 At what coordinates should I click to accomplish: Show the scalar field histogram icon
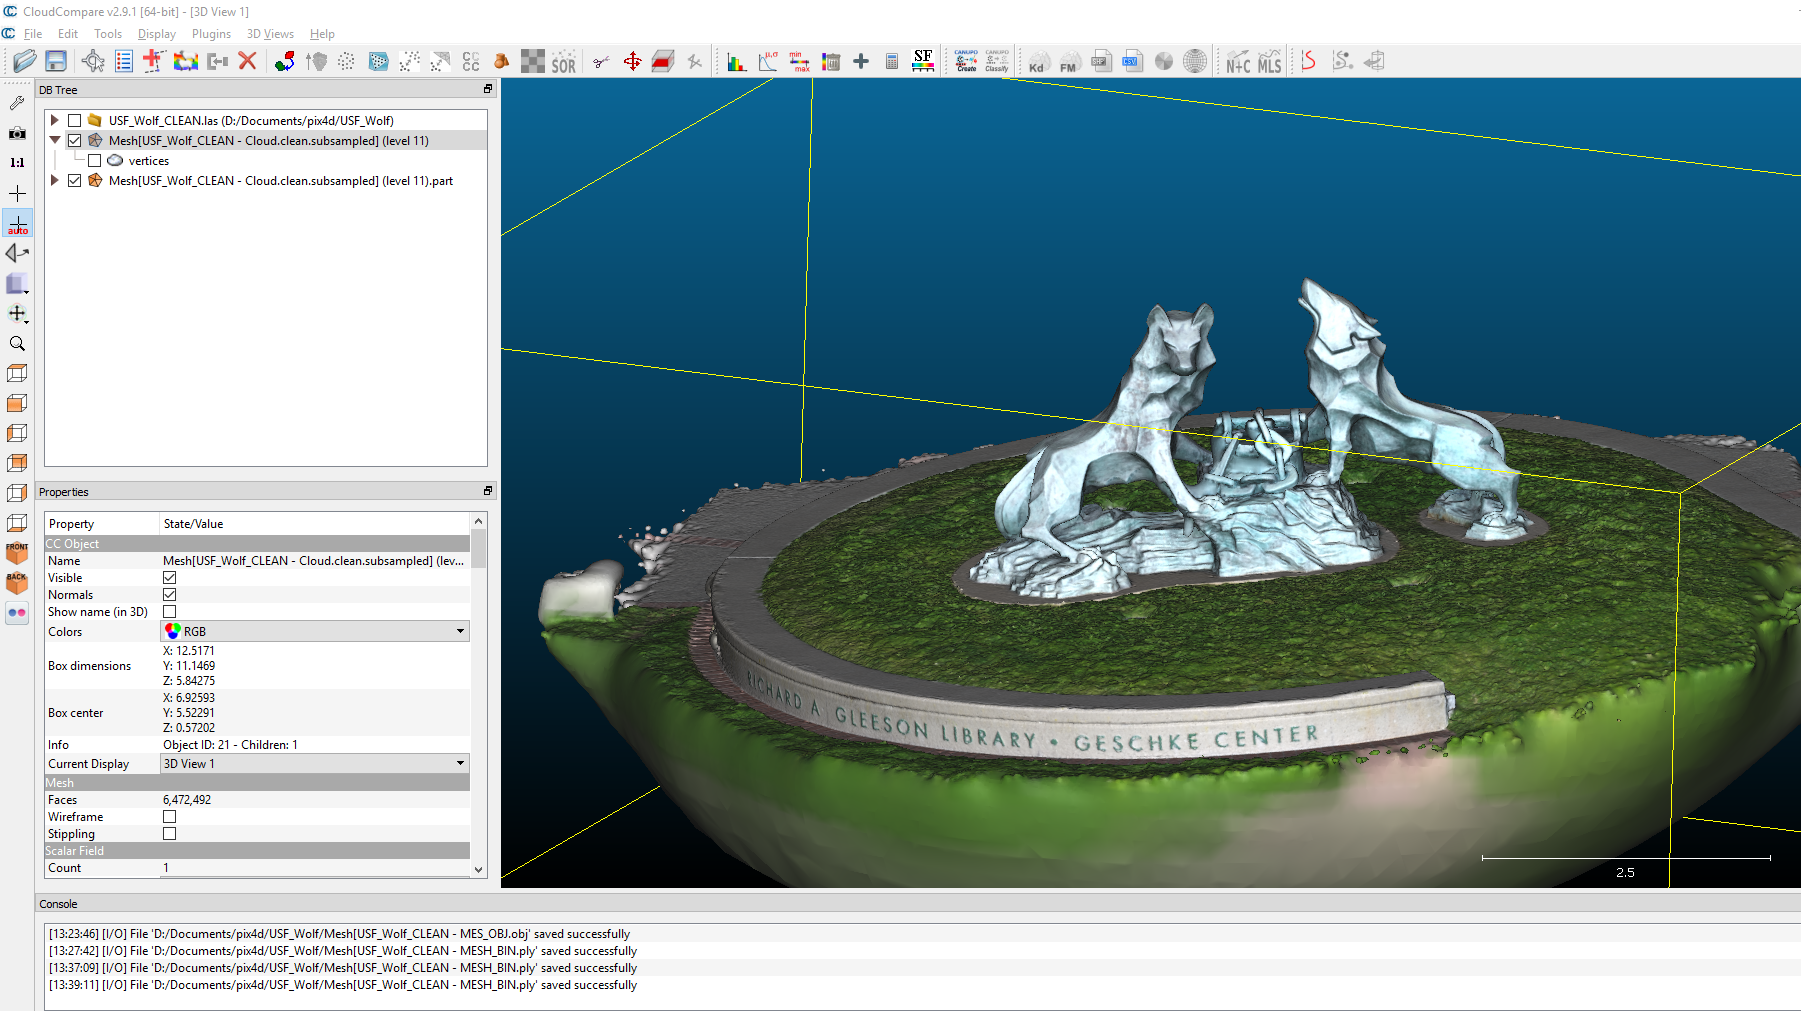[737, 61]
